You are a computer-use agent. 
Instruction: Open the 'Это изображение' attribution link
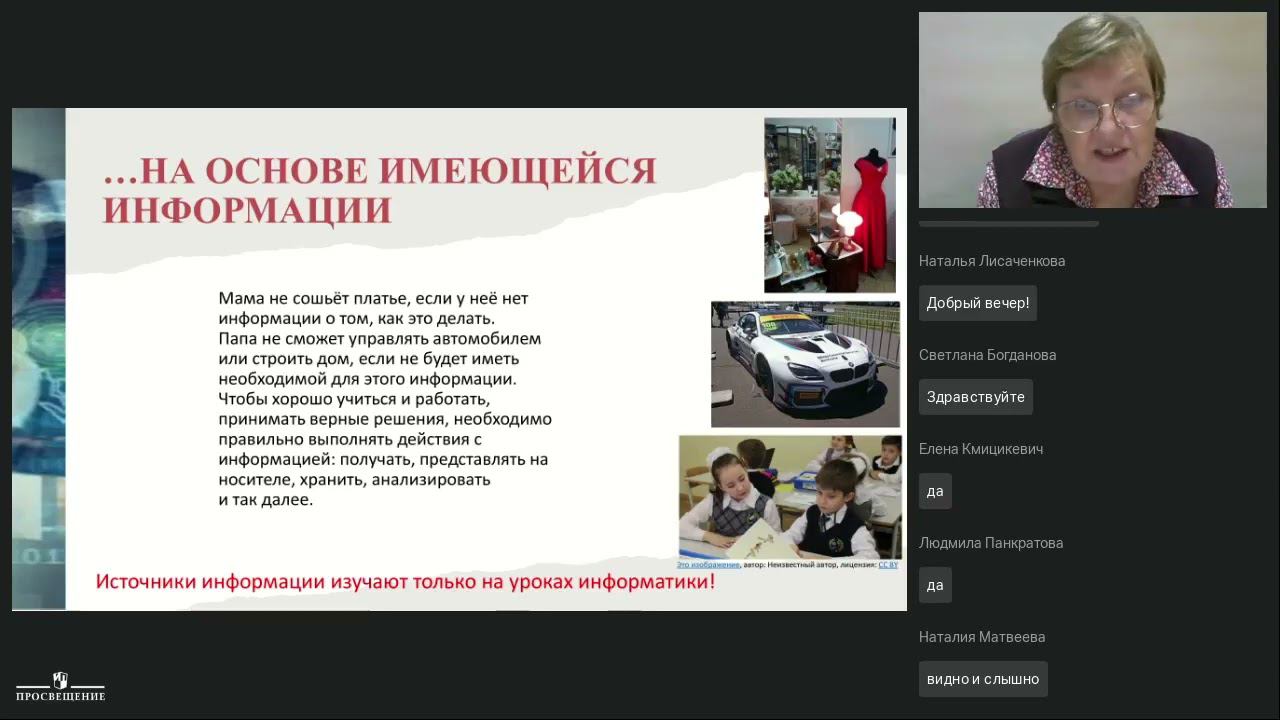708,565
